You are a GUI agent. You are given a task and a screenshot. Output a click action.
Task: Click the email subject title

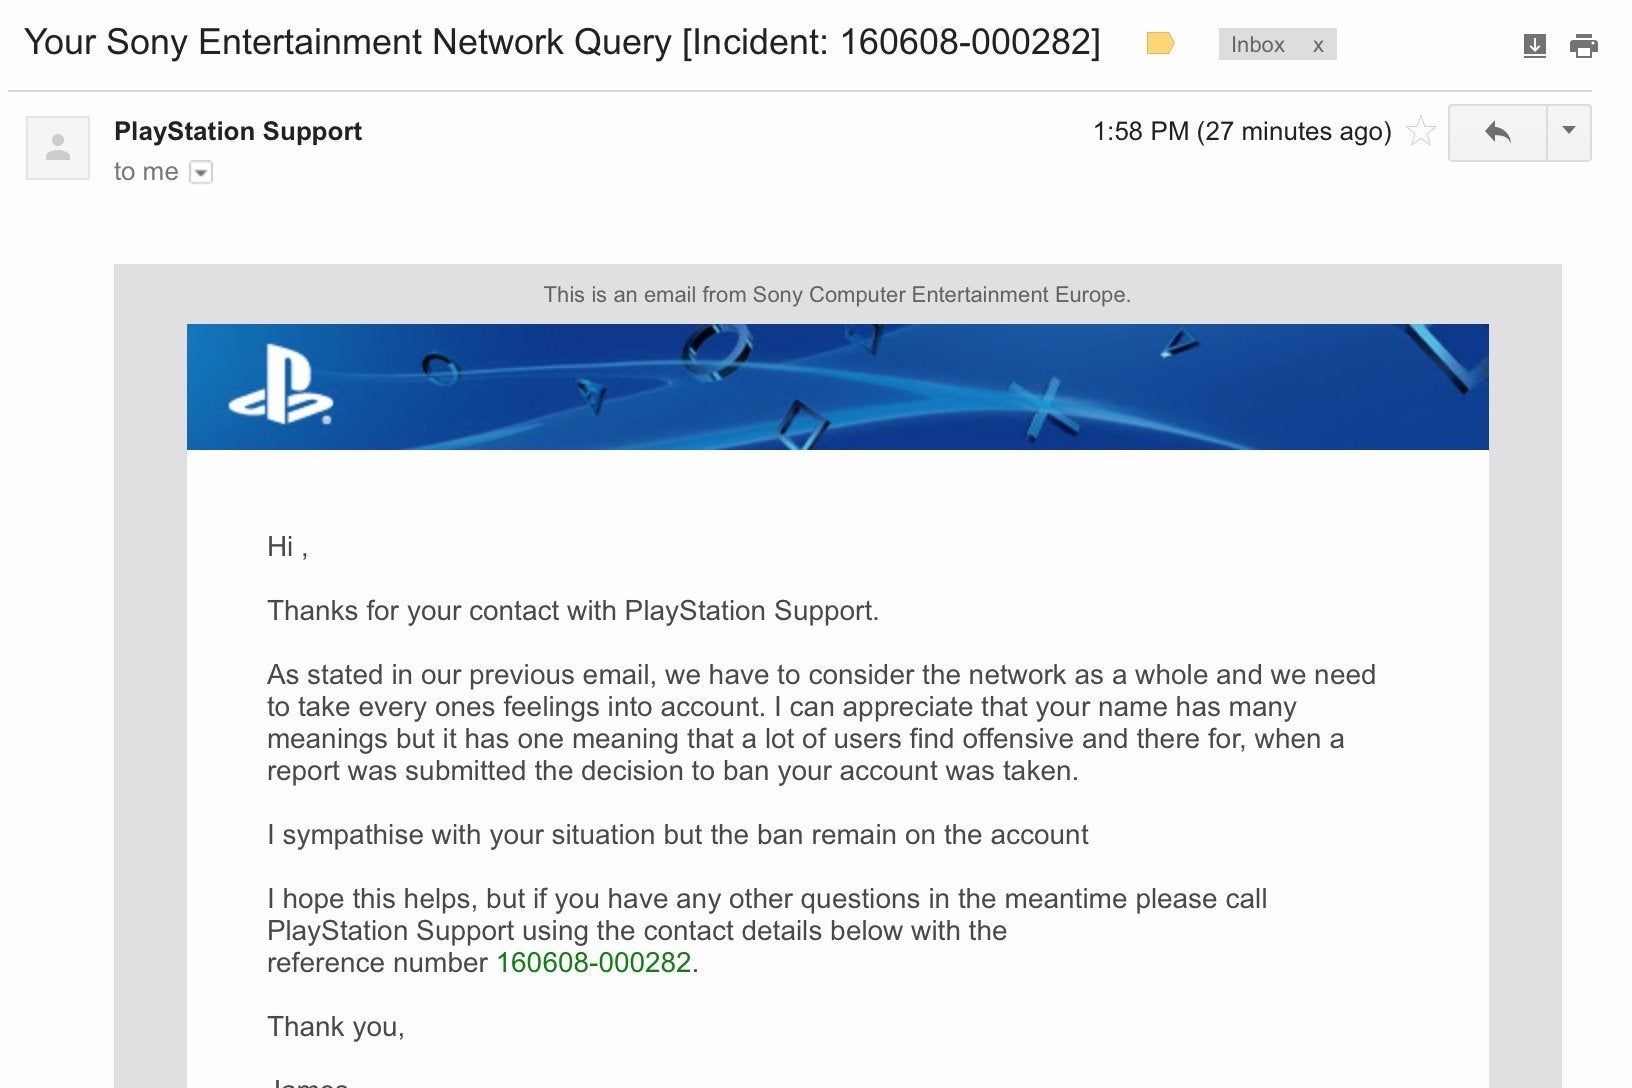coord(562,42)
